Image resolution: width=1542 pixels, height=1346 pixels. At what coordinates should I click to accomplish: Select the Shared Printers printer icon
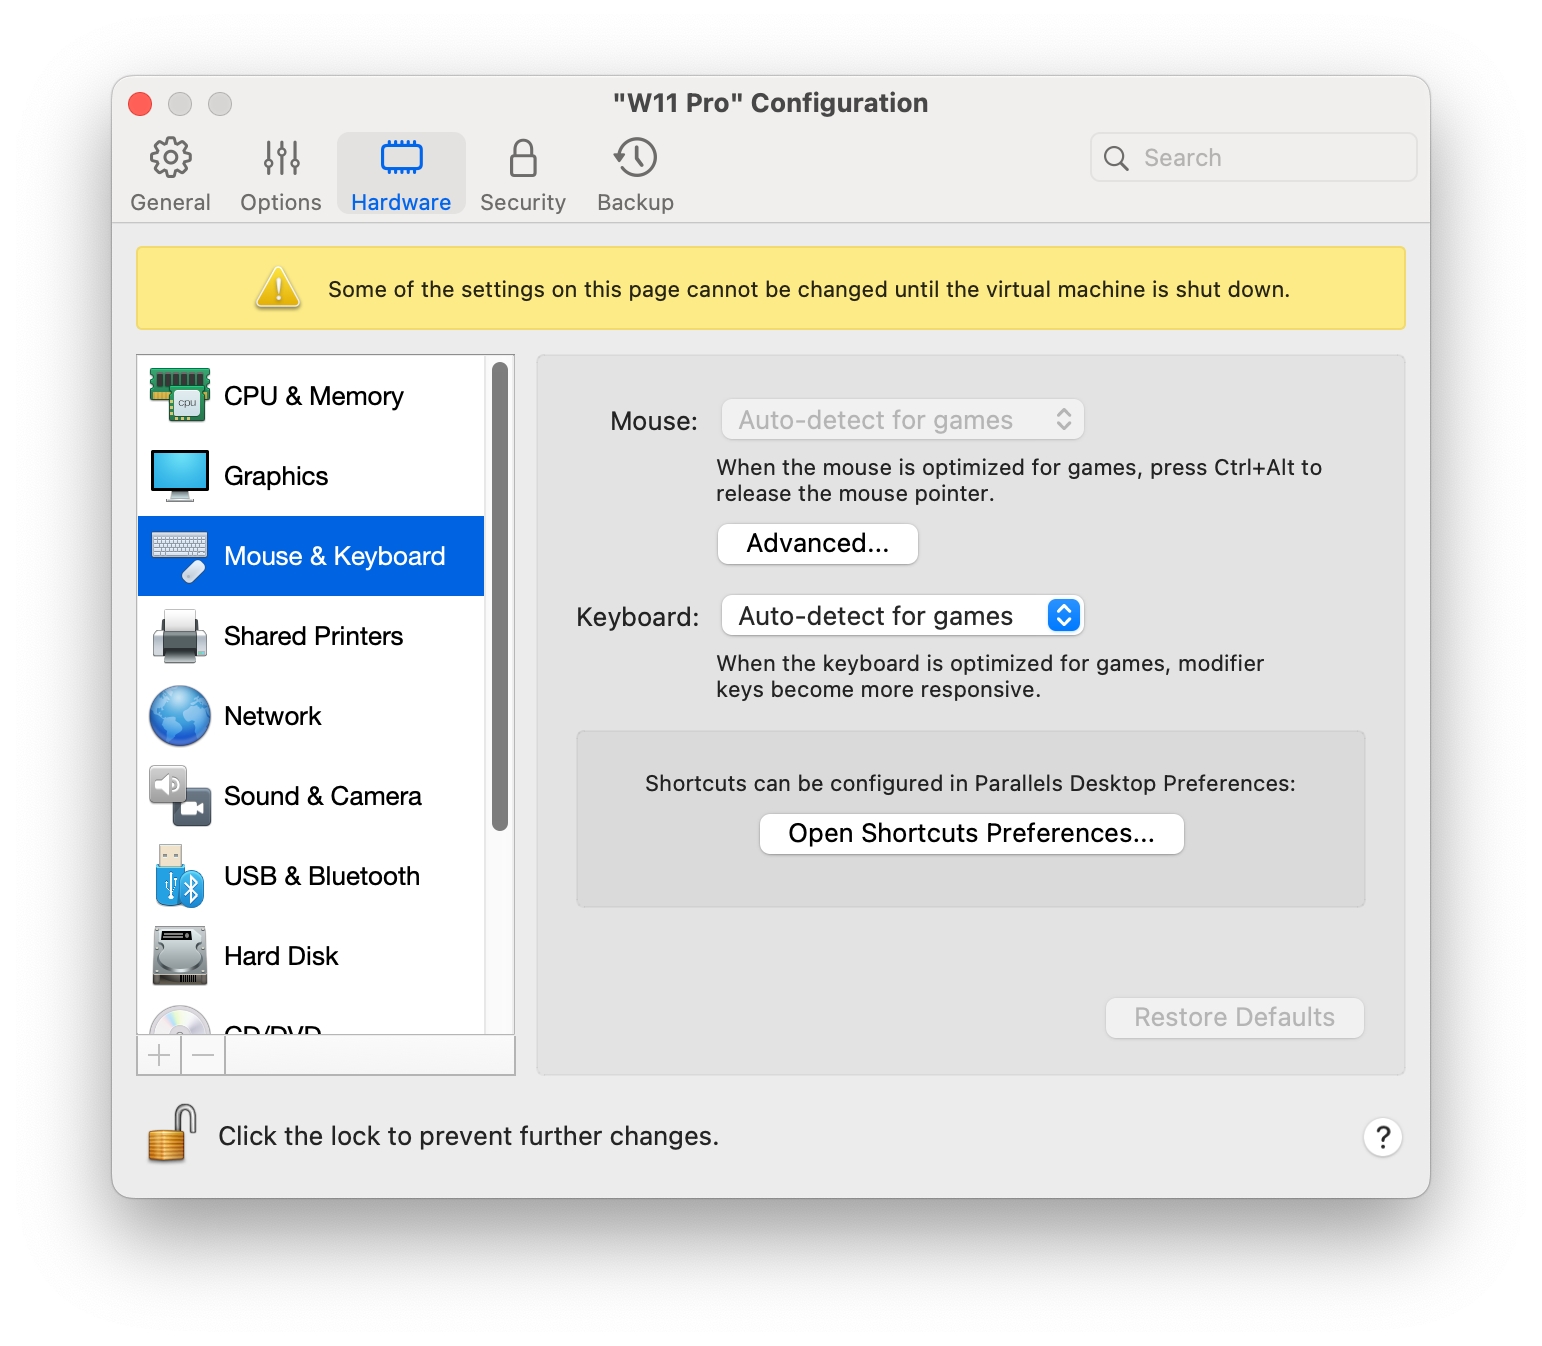[180, 636]
